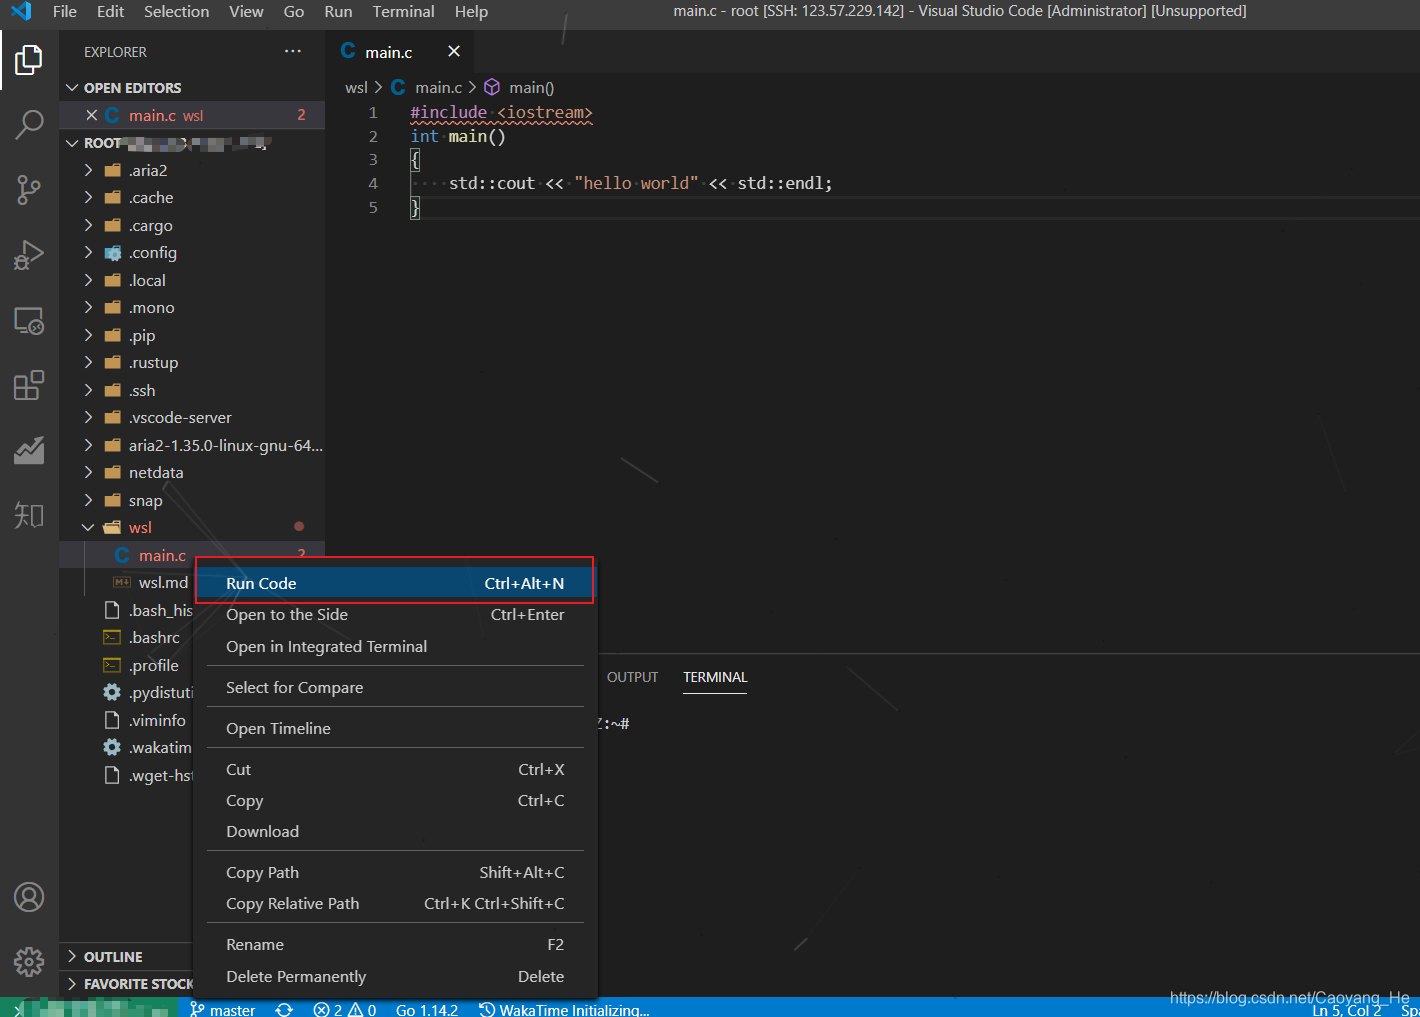The image size is (1420, 1017).
Task: Click the Remote Explorer icon
Action: click(x=29, y=320)
